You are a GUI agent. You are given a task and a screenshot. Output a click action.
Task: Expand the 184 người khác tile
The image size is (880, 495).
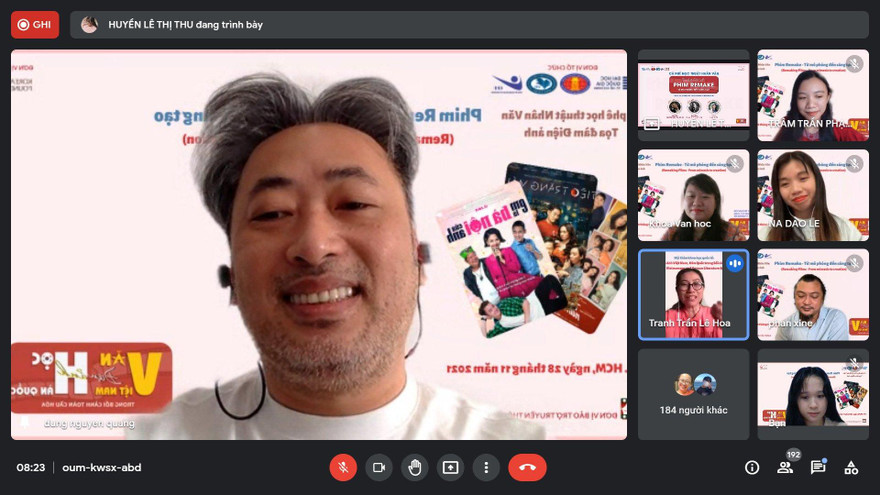click(693, 394)
